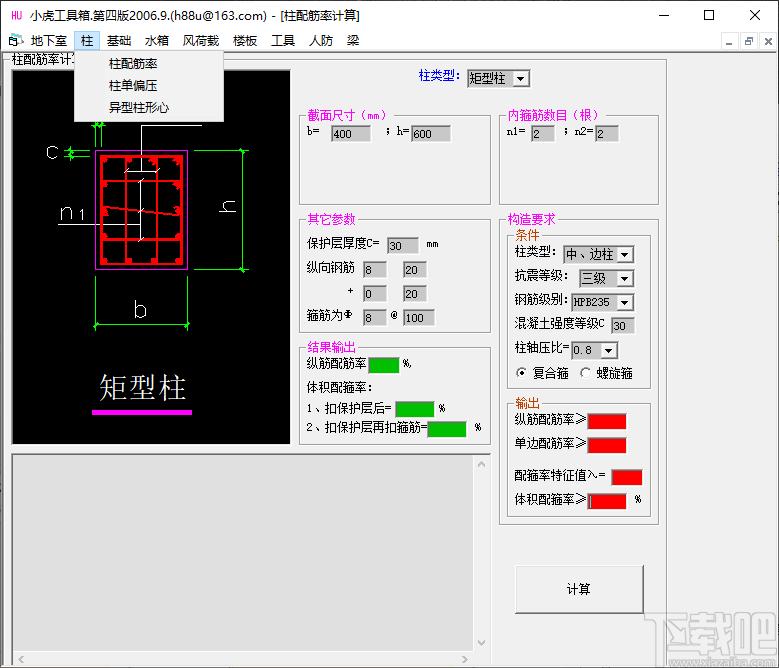Choose 柱配筋率 from the dropdown menu
The height and width of the screenshot is (668, 779).
coord(149,64)
